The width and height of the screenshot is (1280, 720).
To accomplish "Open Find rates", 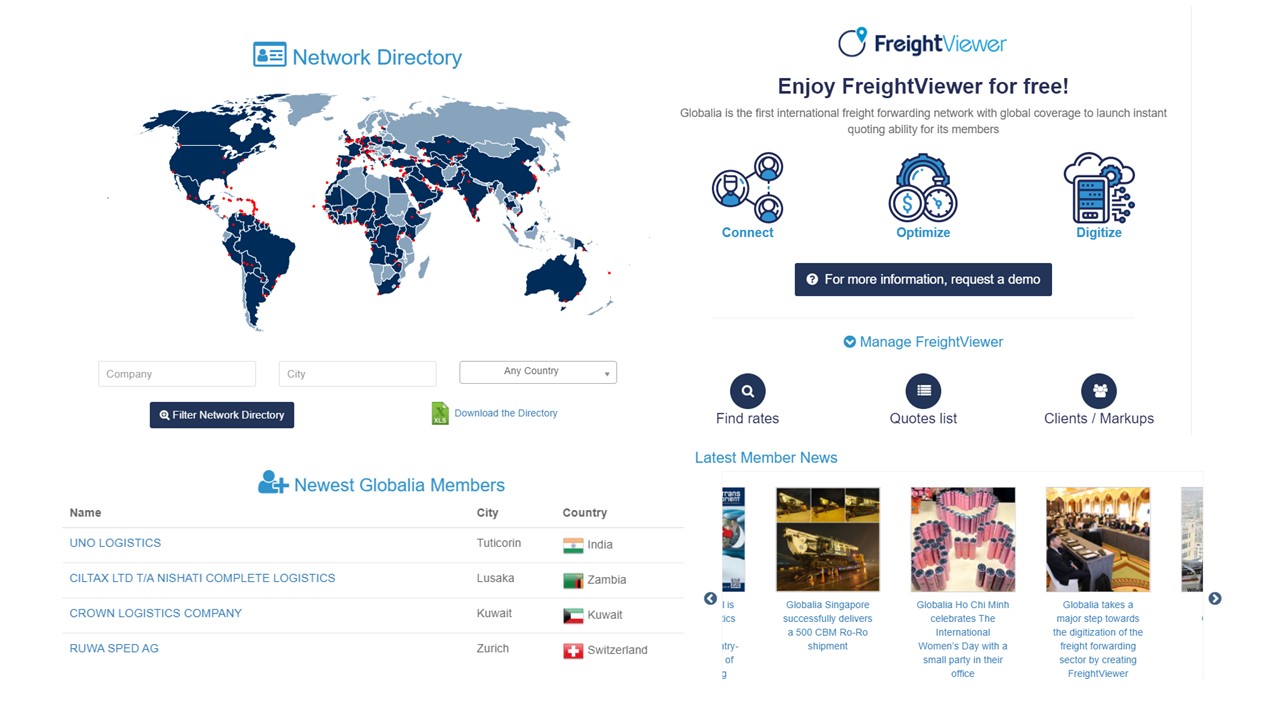I will [747, 390].
